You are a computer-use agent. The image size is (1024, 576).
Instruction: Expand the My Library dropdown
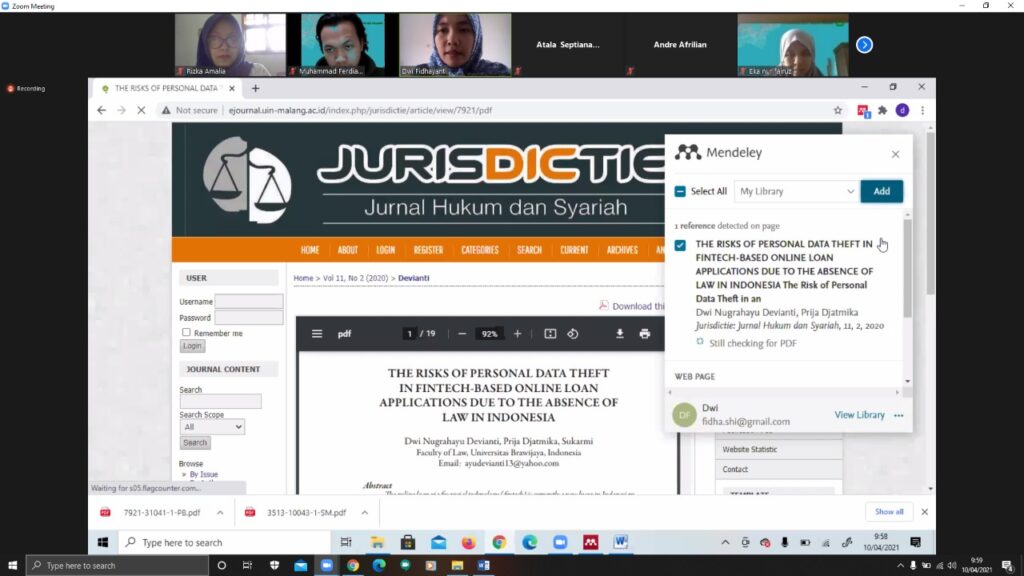pos(797,191)
